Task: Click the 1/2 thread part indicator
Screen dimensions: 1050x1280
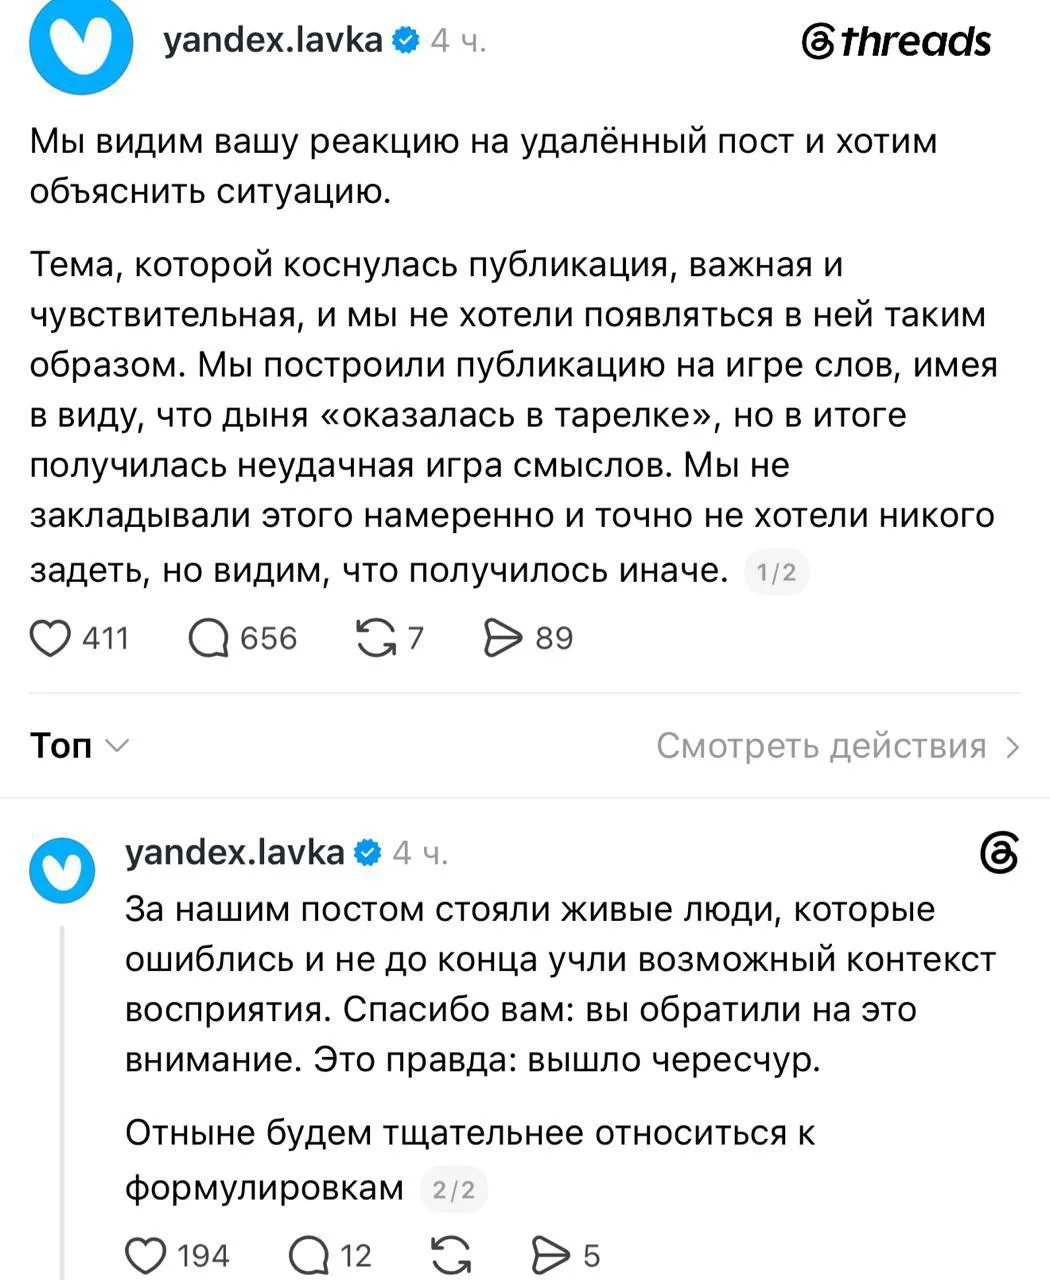Action: (777, 572)
